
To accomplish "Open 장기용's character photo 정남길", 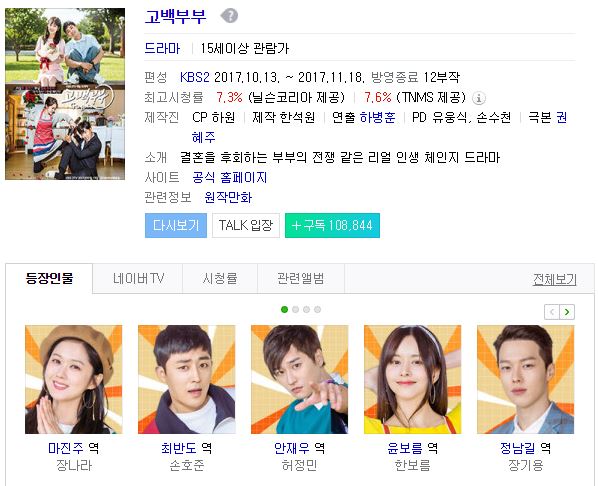I will click(526, 379).
